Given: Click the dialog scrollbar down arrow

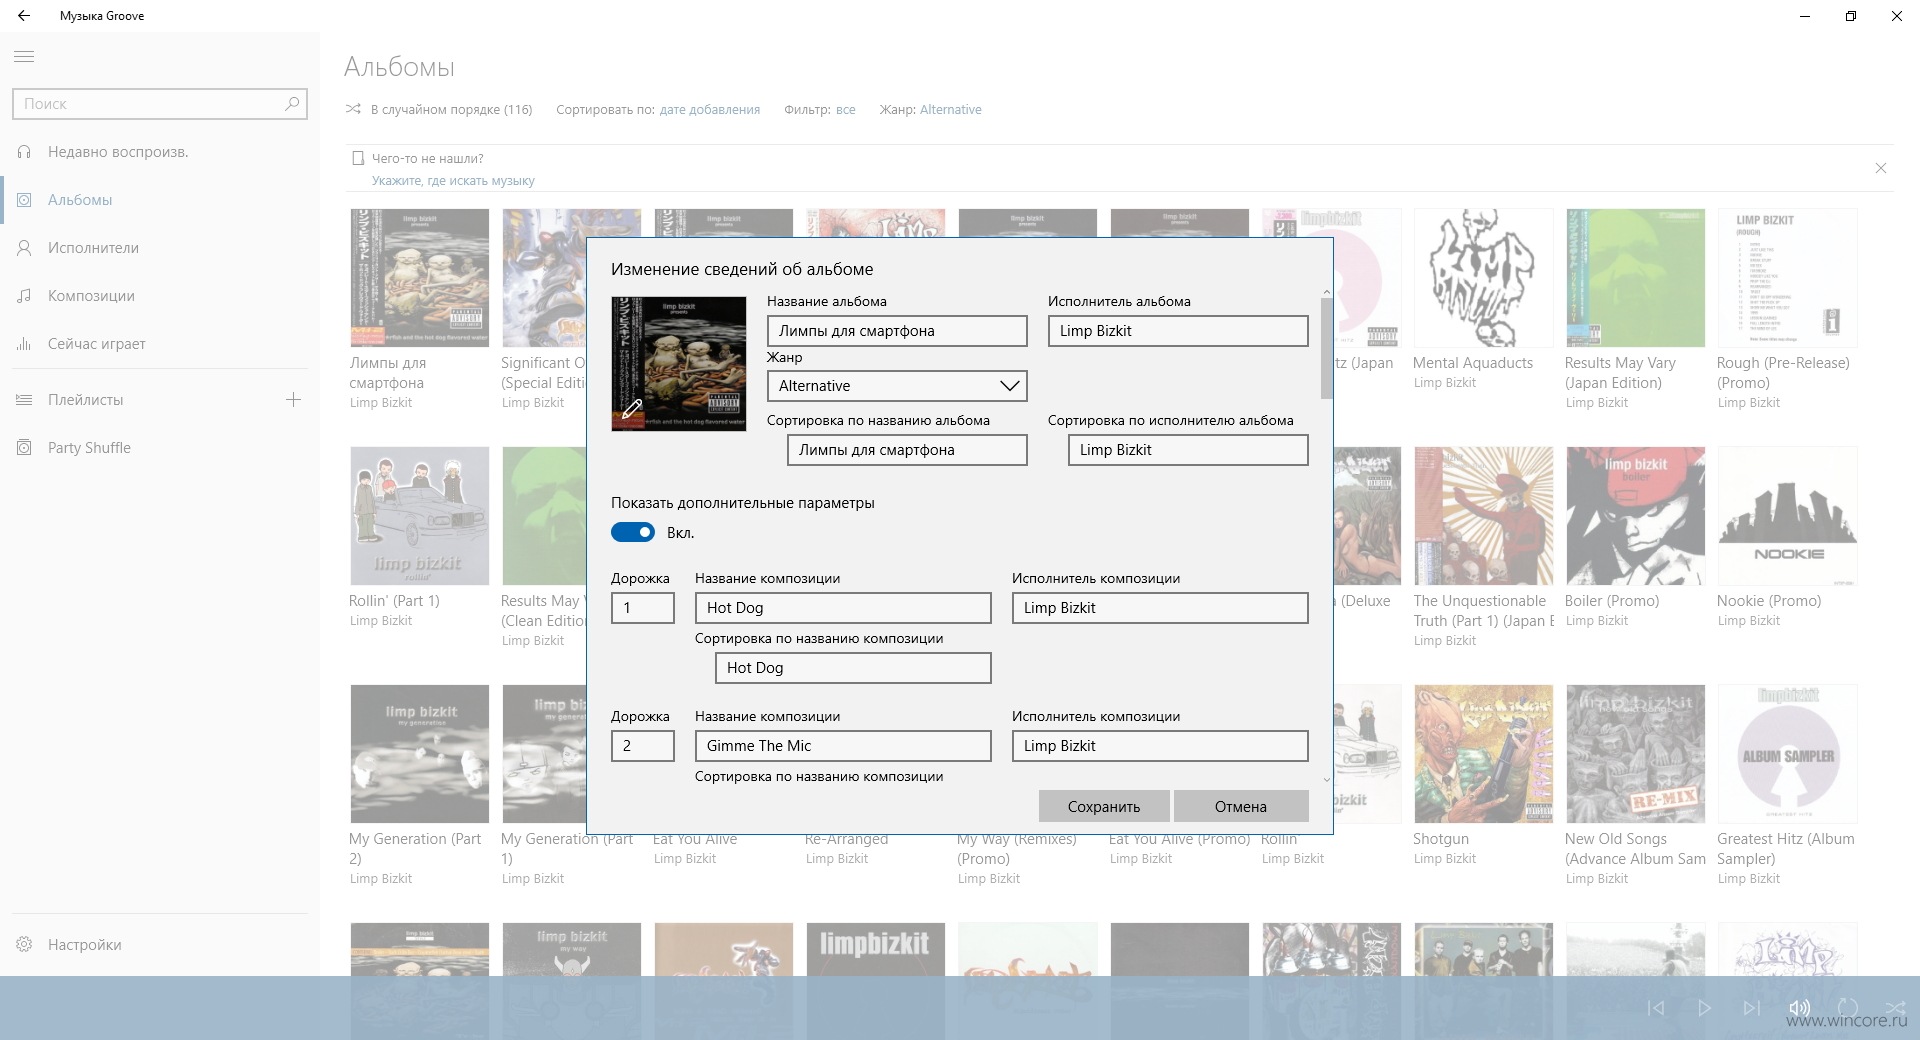Looking at the screenshot, I should (1327, 780).
